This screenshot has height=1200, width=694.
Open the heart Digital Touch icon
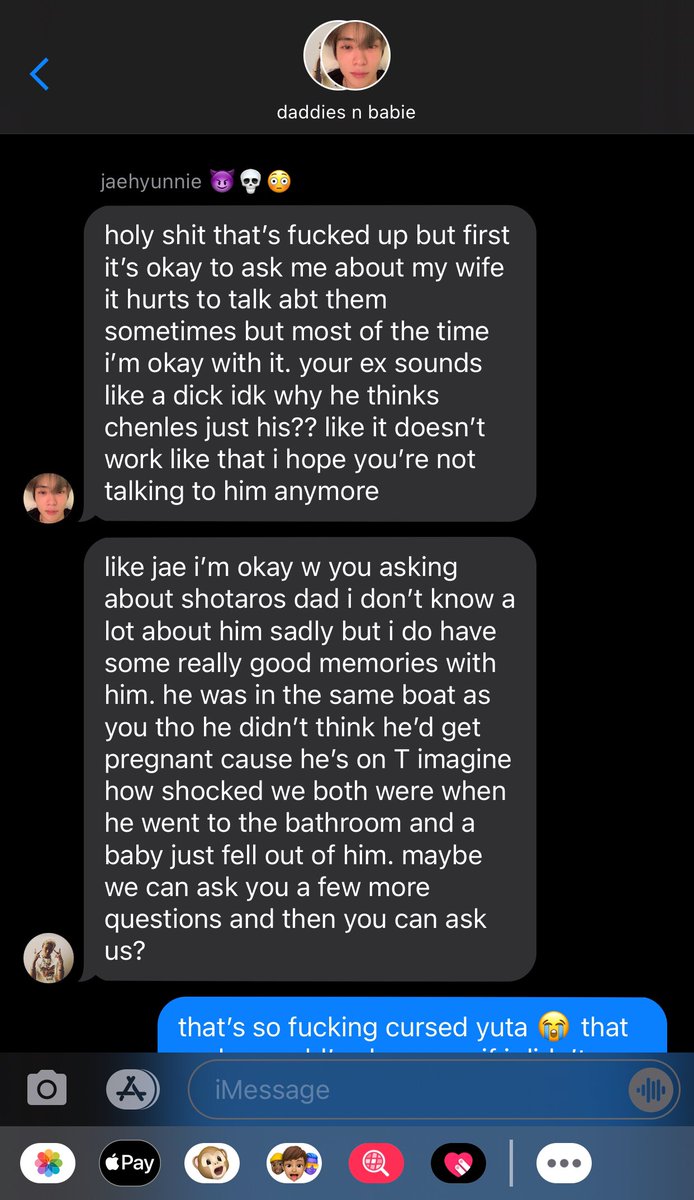458,1164
